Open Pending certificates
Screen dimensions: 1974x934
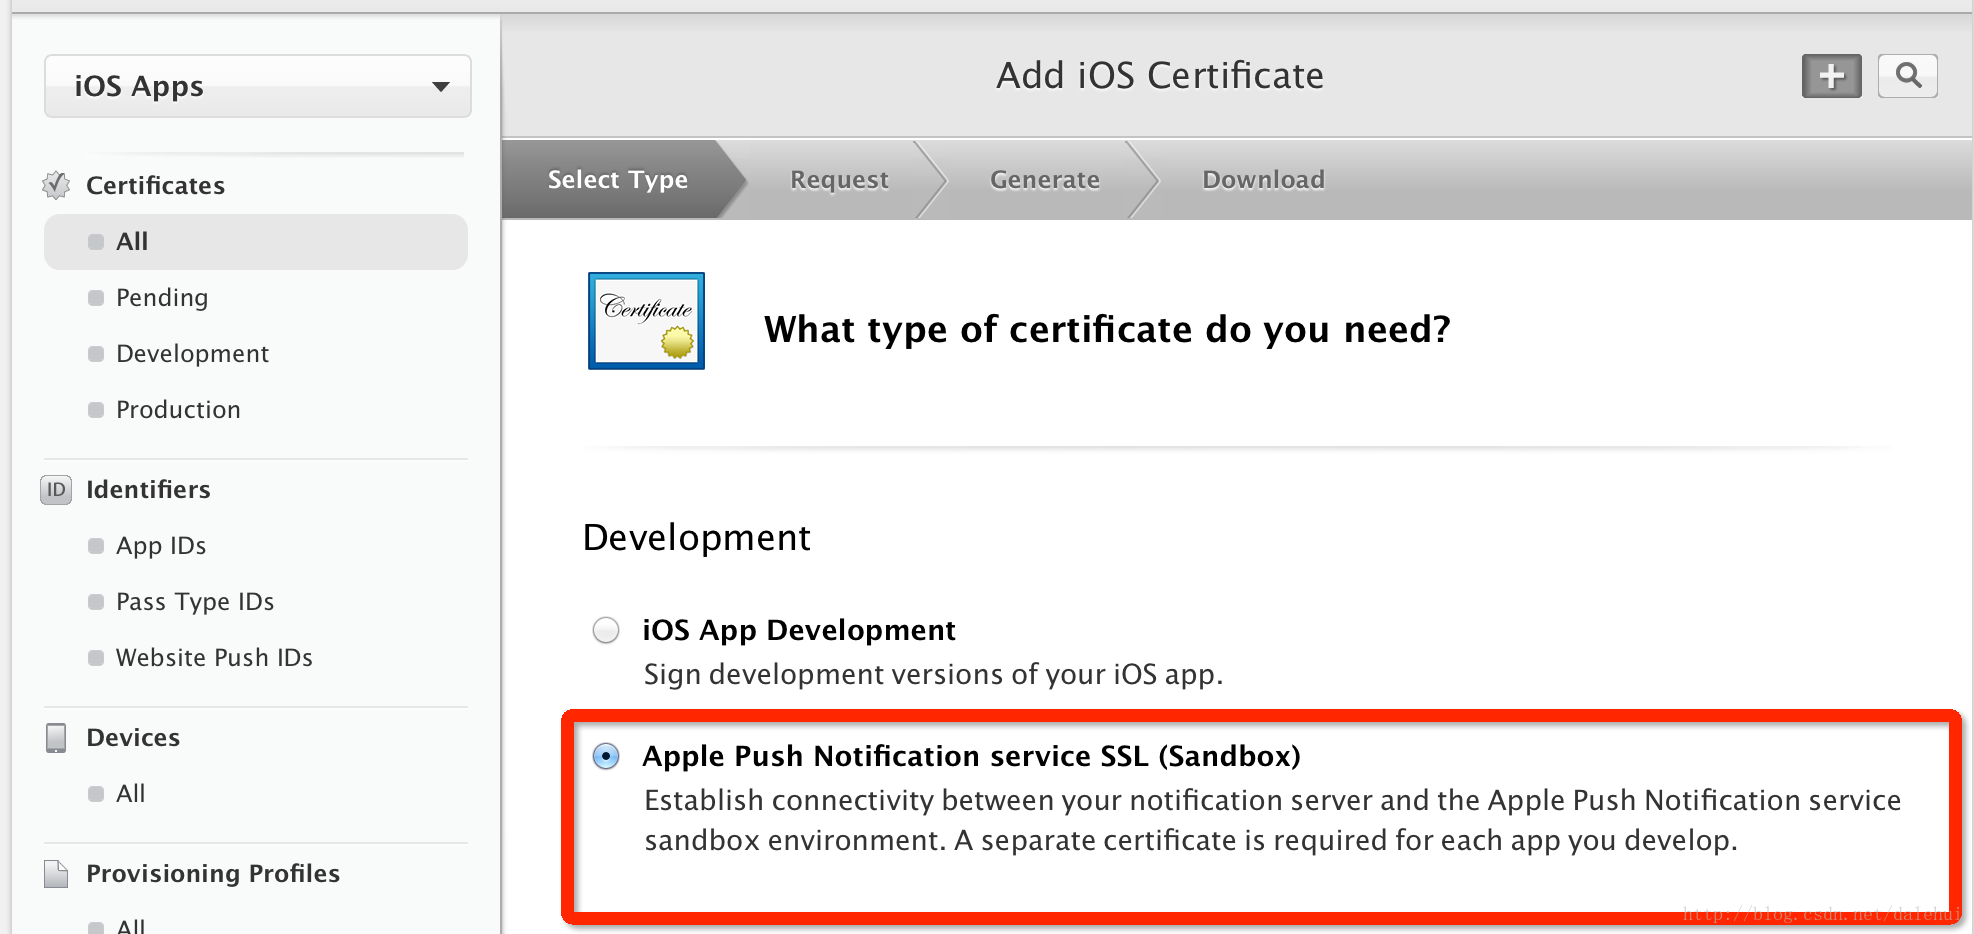pos(162,298)
